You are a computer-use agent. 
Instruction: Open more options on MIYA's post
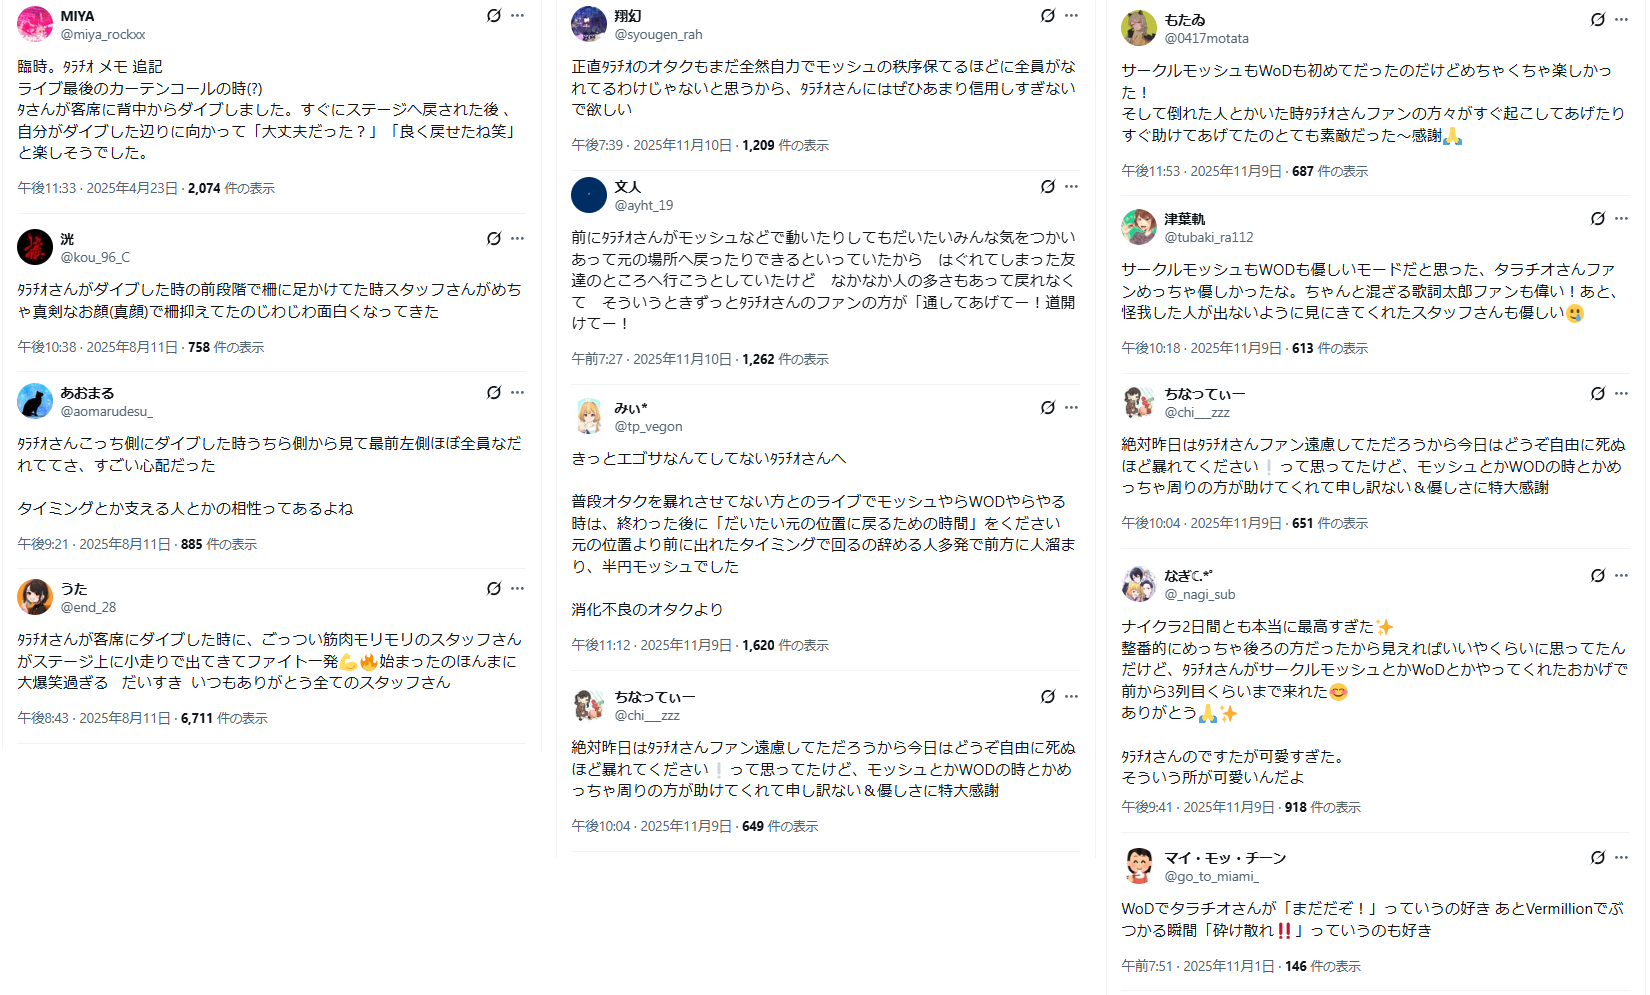(x=517, y=16)
